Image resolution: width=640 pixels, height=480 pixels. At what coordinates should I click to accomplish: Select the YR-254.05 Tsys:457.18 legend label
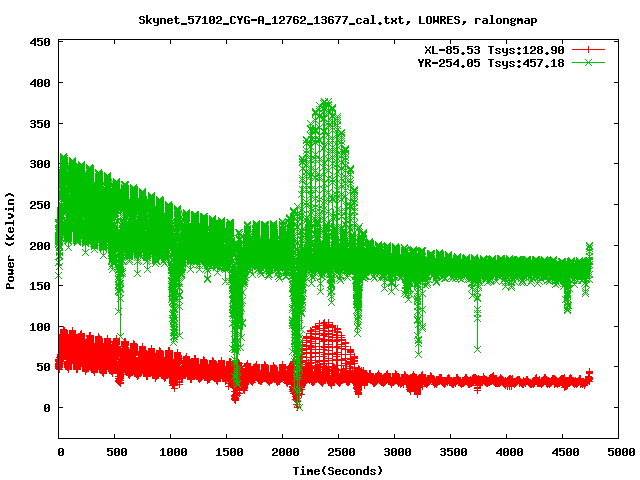[x=491, y=63]
